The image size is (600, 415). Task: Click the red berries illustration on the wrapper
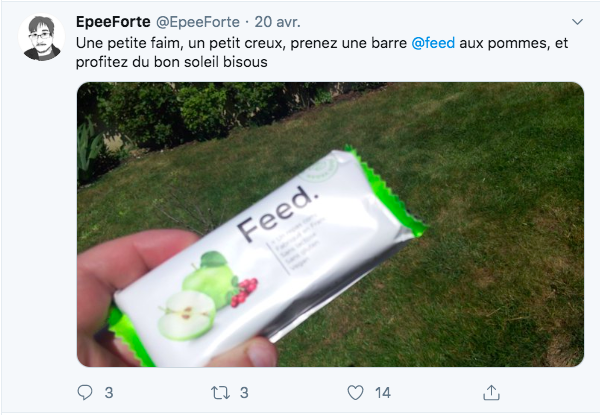(244, 292)
